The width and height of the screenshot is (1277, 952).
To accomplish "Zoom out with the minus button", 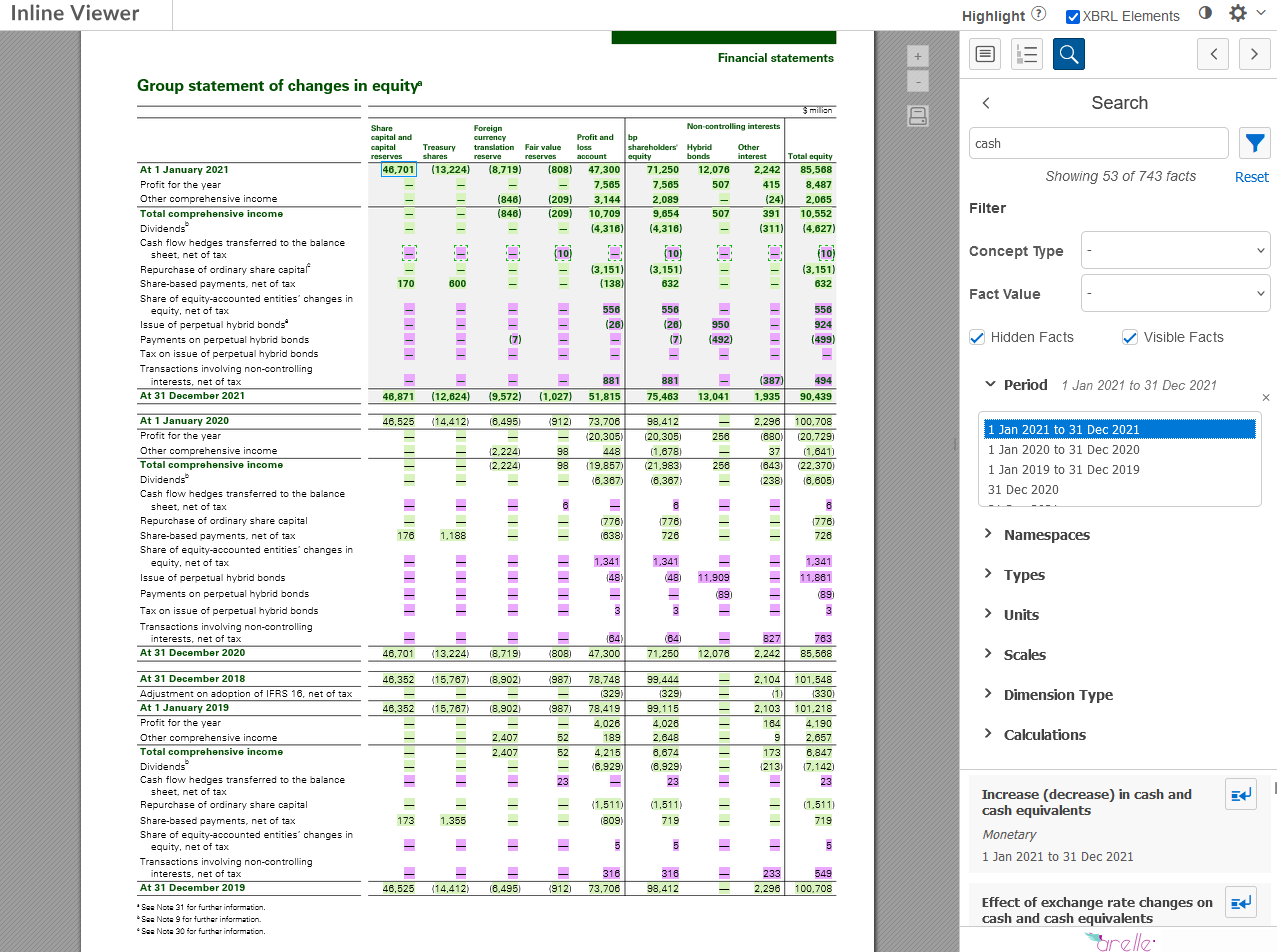I will (920, 81).
